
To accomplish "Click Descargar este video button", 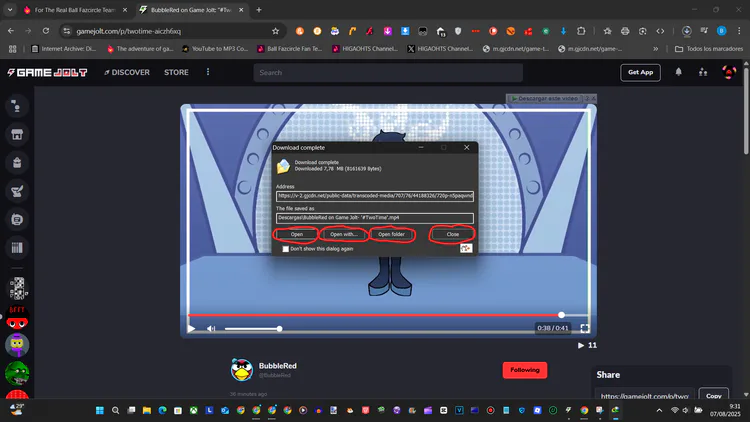I will 544,99.
